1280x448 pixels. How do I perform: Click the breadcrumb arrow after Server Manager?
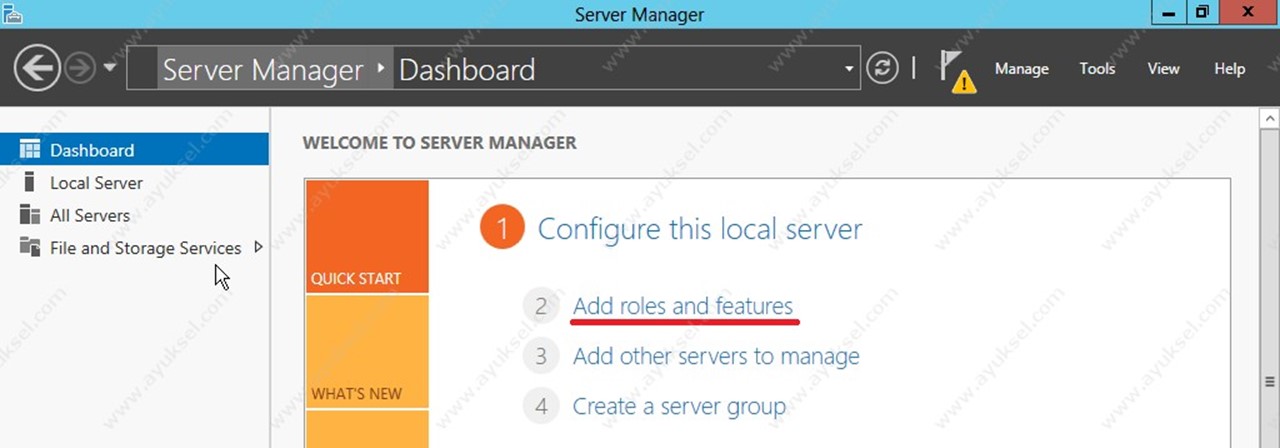pyautogui.click(x=380, y=69)
